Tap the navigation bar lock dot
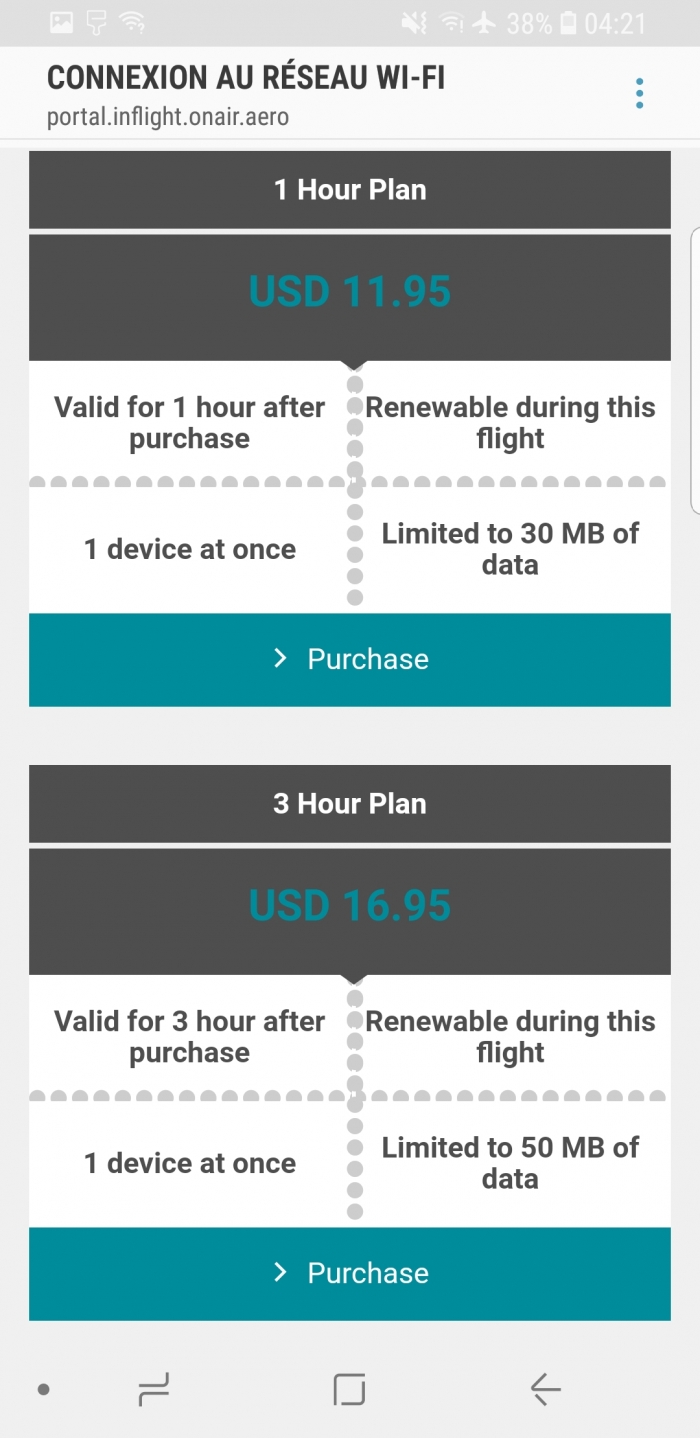The width and height of the screenshot is (700, 1438). click(x=43, y=1389)
